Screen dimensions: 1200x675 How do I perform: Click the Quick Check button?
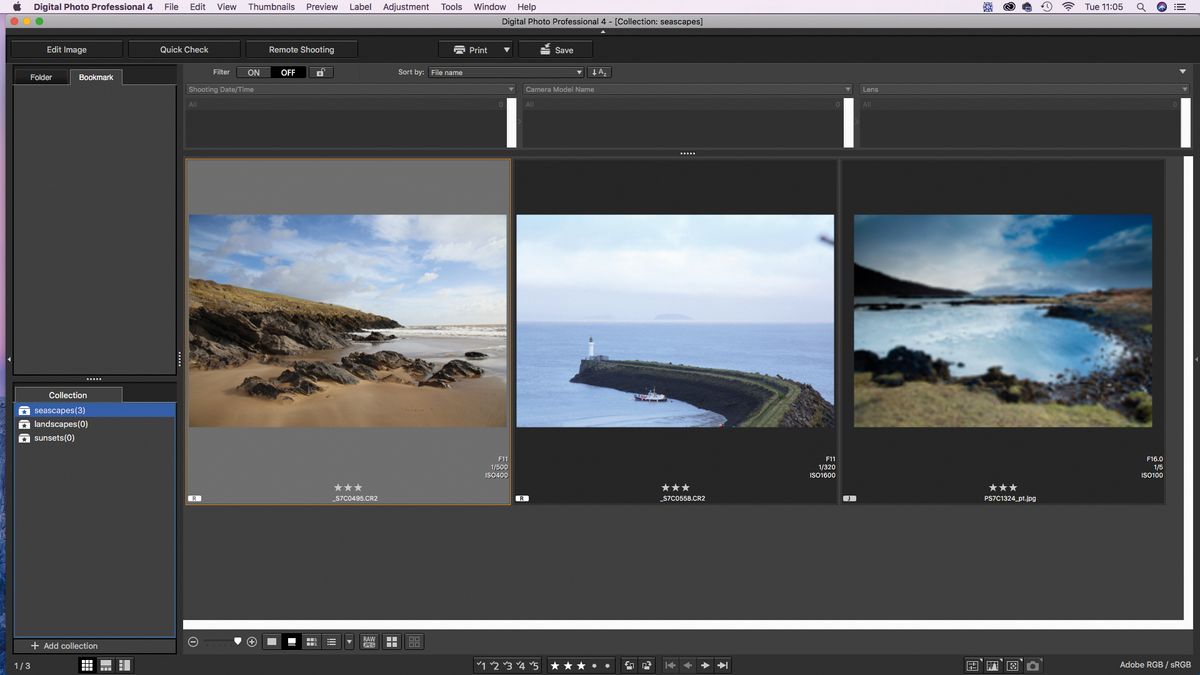pos(184,49)
